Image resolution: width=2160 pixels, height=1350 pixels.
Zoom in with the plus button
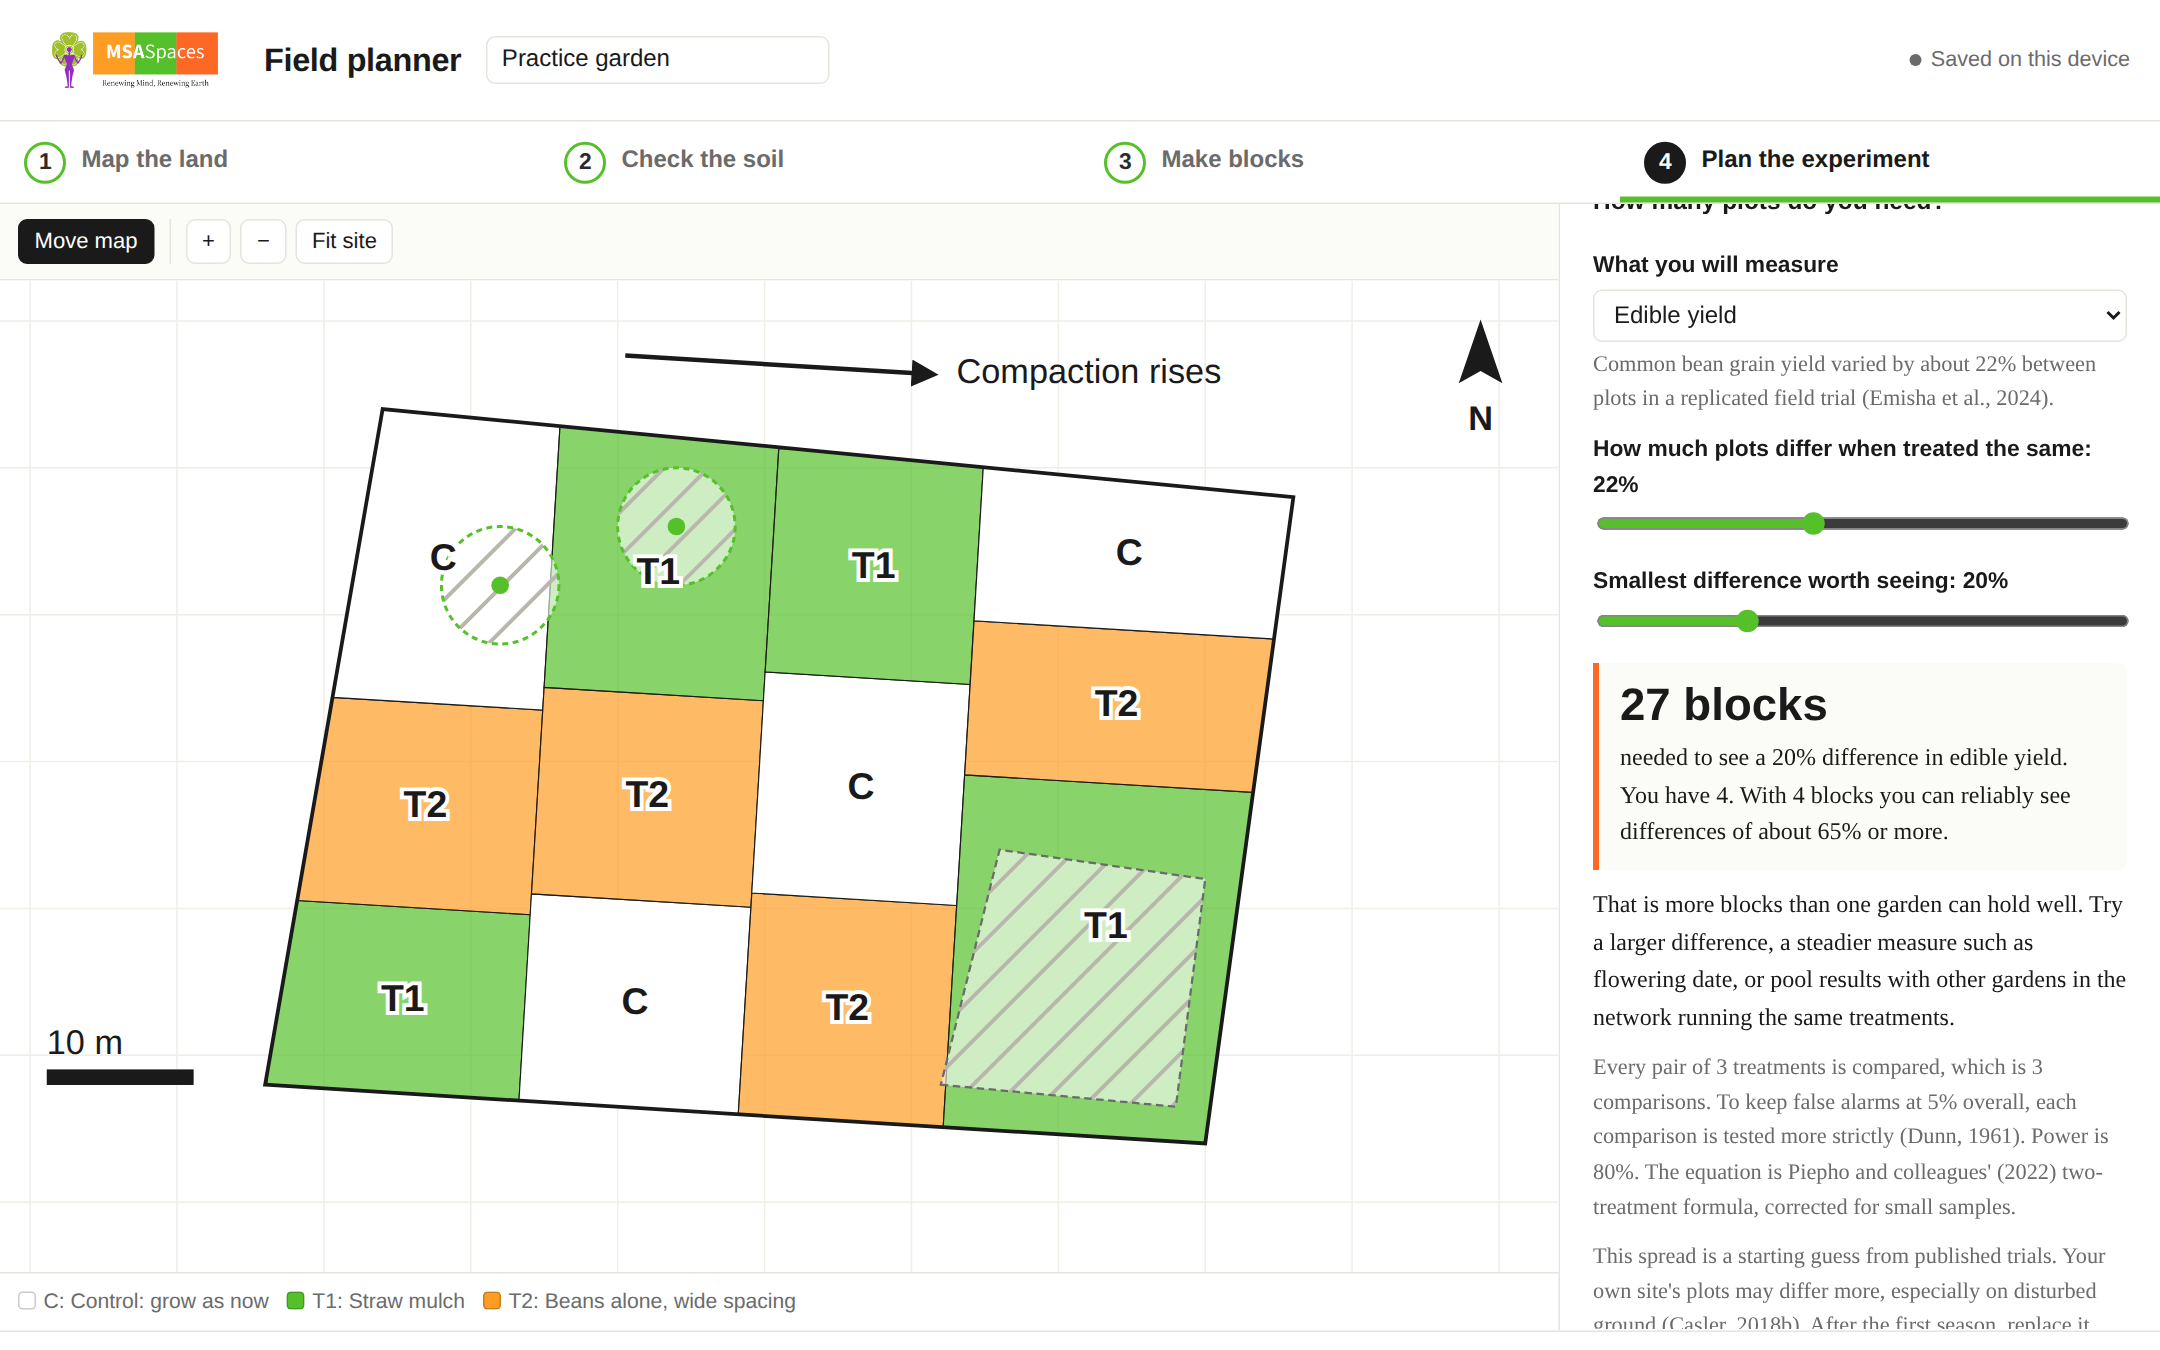208,241
